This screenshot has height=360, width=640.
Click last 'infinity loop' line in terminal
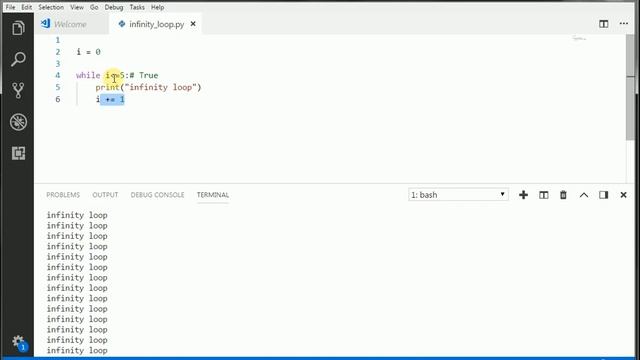coord(77,350)
